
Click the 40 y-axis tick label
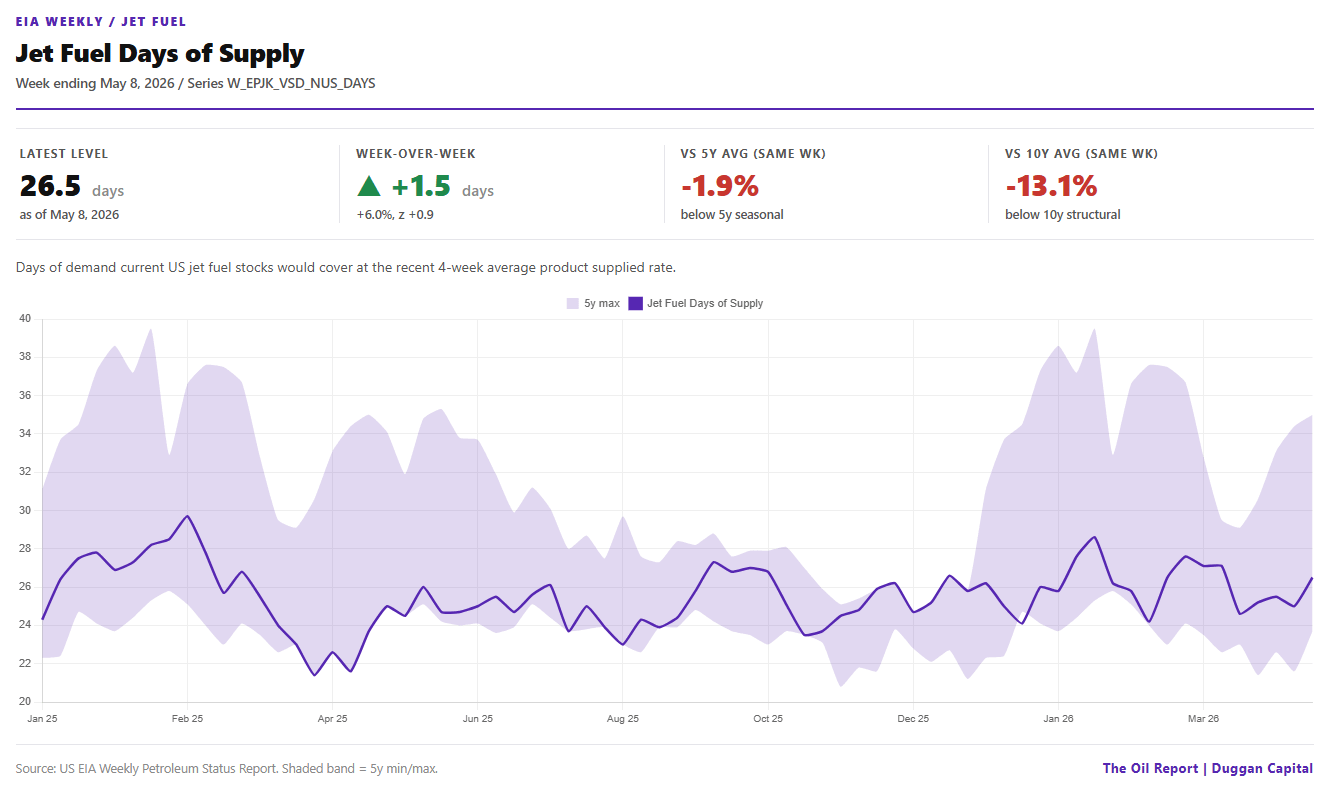coord(25,318)
